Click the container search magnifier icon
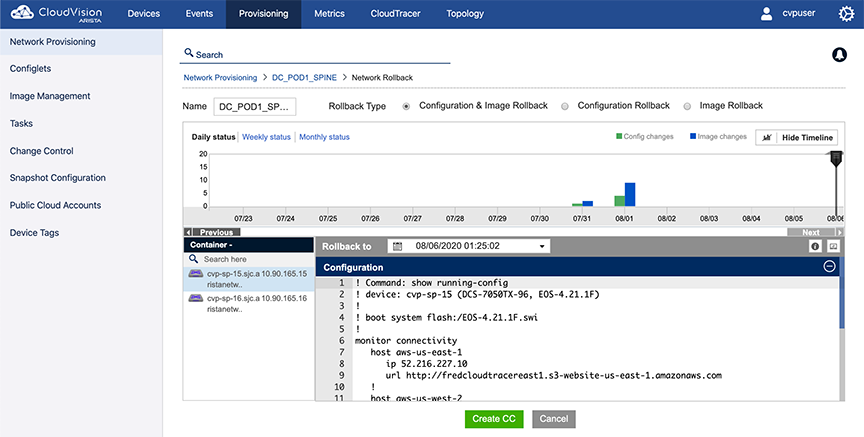This screenshot has width=864, height=437. click(x=193, y=258)
